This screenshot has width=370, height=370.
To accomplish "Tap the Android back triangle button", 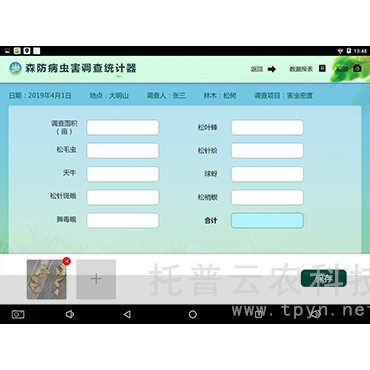I will point(127,314).
